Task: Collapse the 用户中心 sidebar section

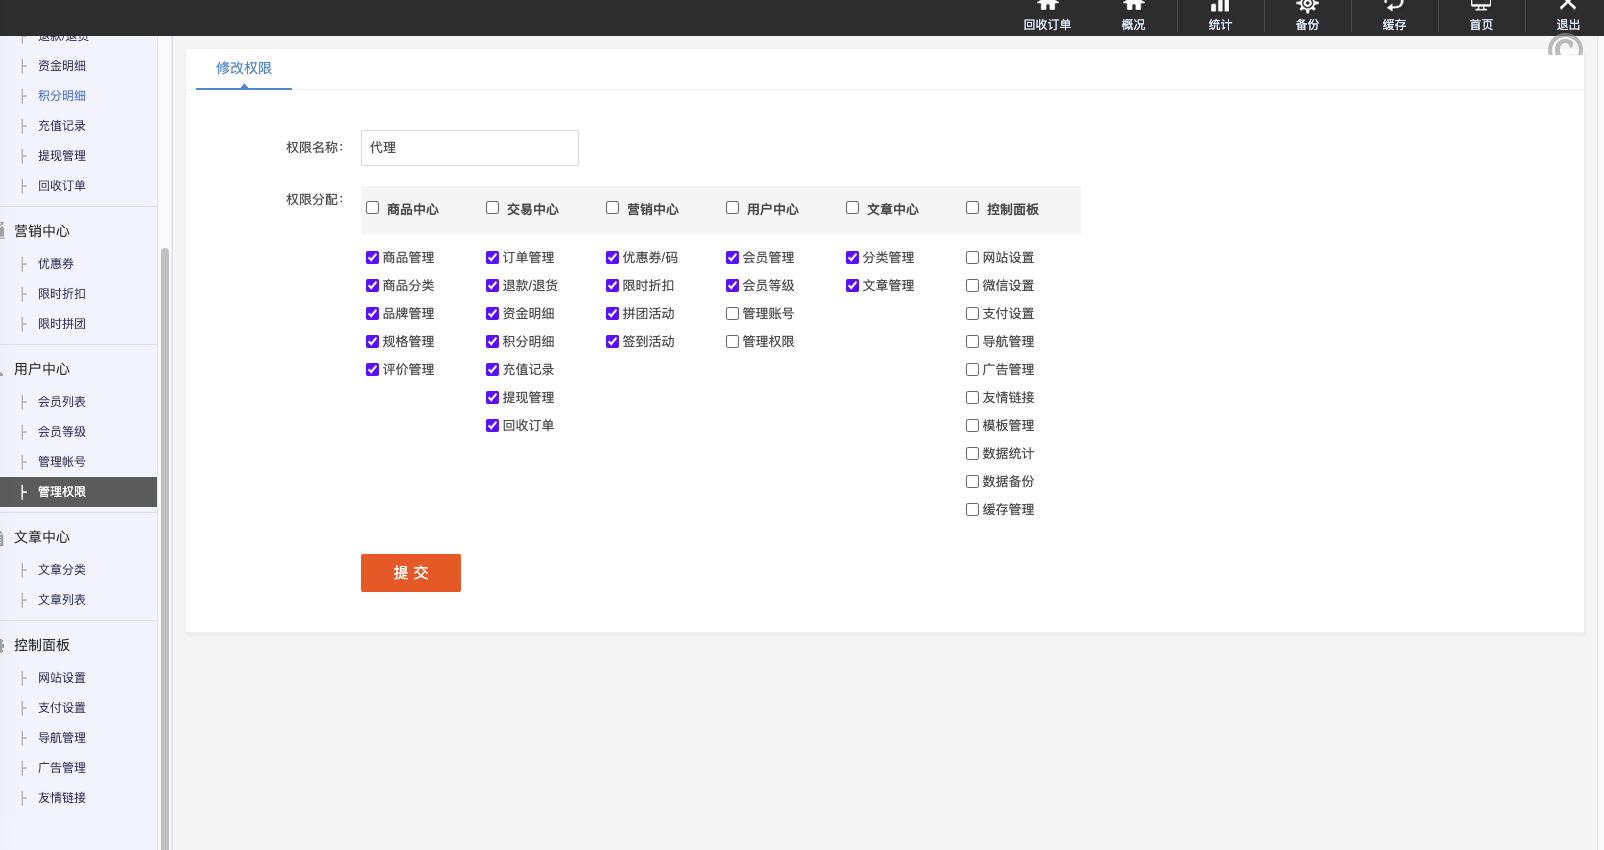Action: [x=42, y=369]
